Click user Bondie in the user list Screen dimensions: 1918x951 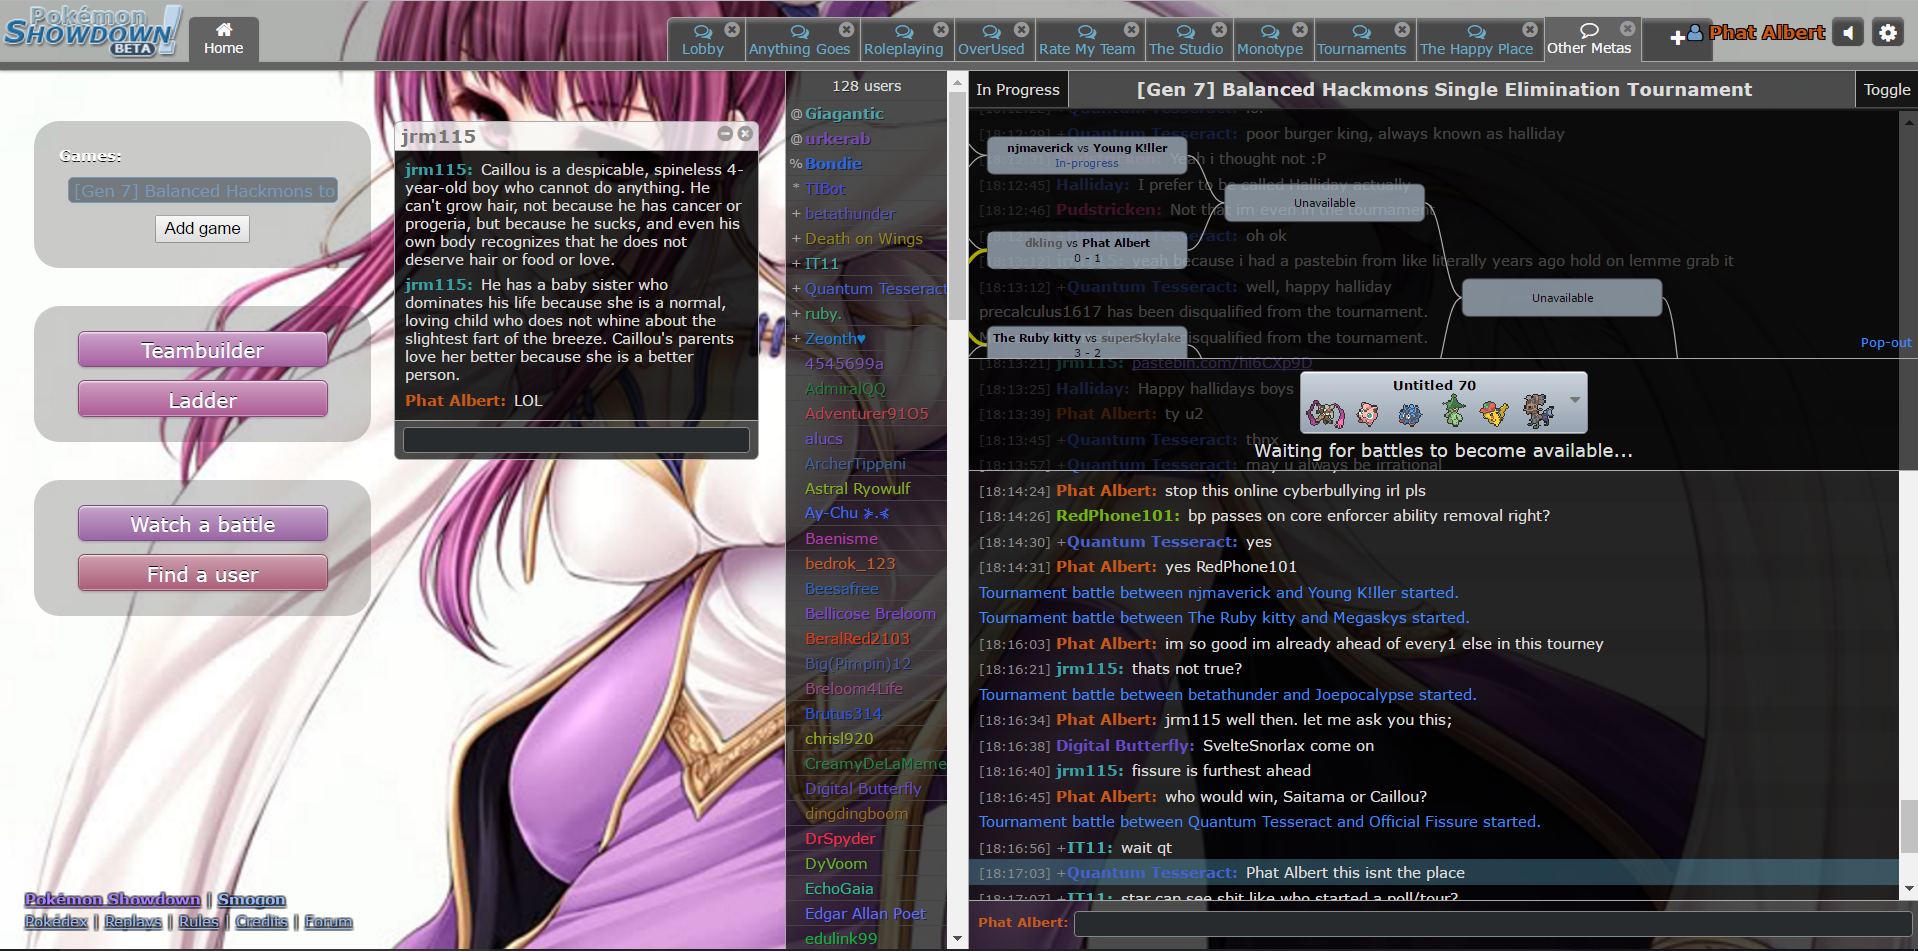click(833, 164)
